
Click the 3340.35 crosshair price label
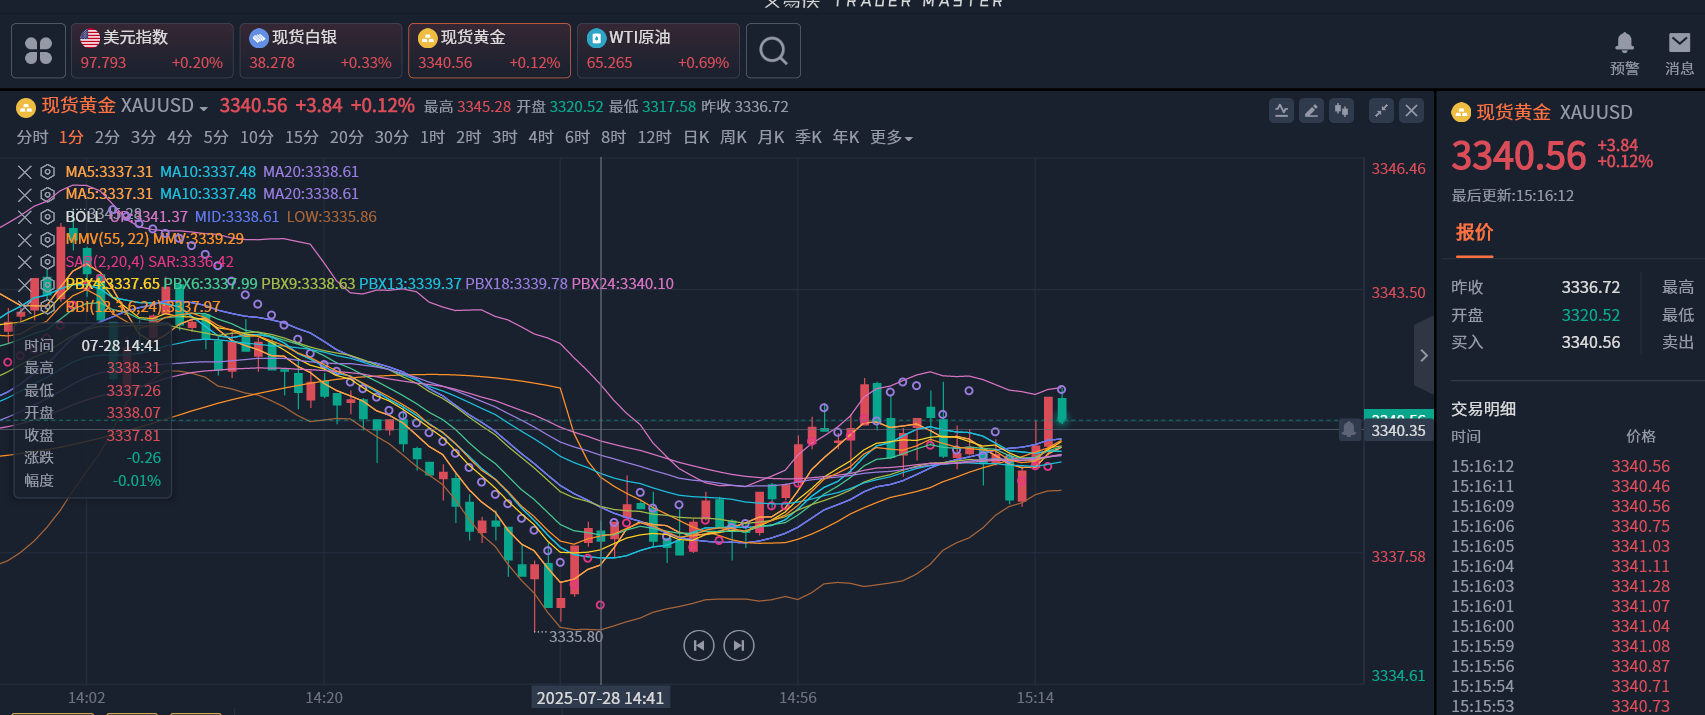[1399, 430]
